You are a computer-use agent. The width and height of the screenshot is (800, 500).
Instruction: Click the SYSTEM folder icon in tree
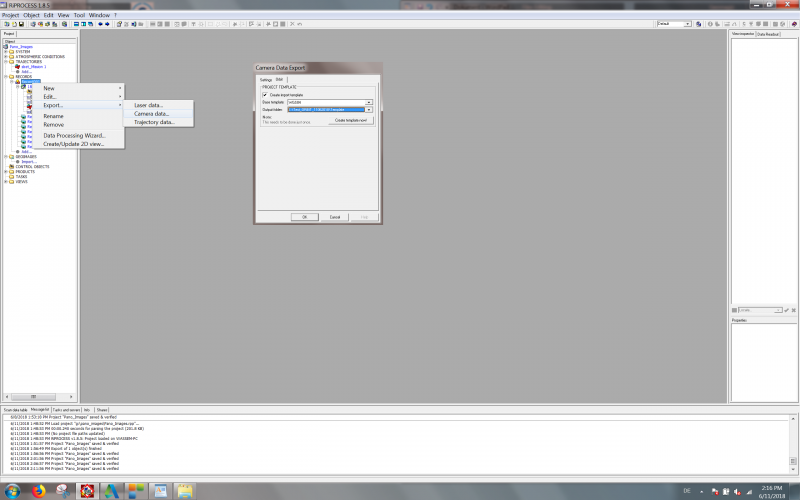[x=11, y=52]
